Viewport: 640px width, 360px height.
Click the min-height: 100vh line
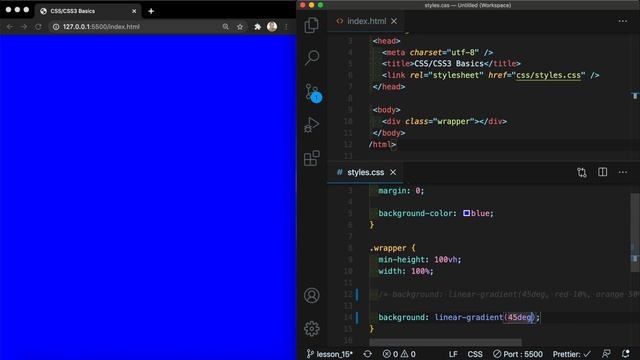[x=420, y=260]
